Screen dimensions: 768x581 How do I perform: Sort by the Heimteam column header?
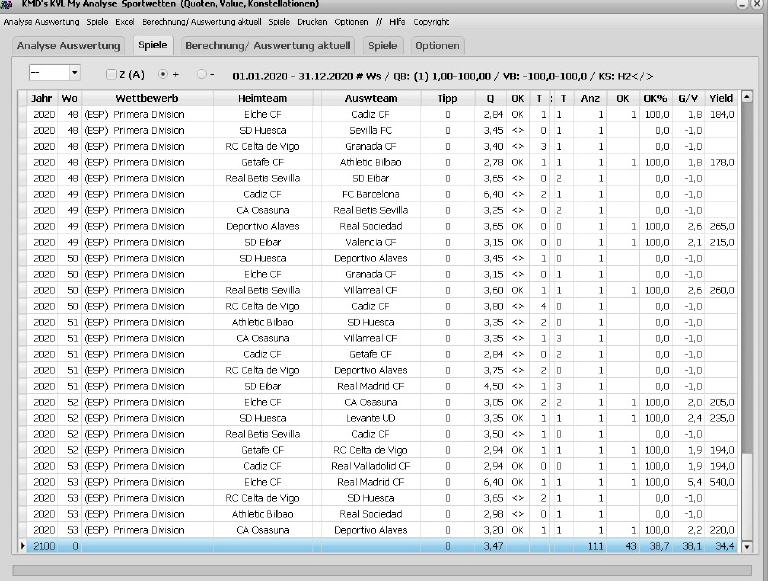[263, 98]
